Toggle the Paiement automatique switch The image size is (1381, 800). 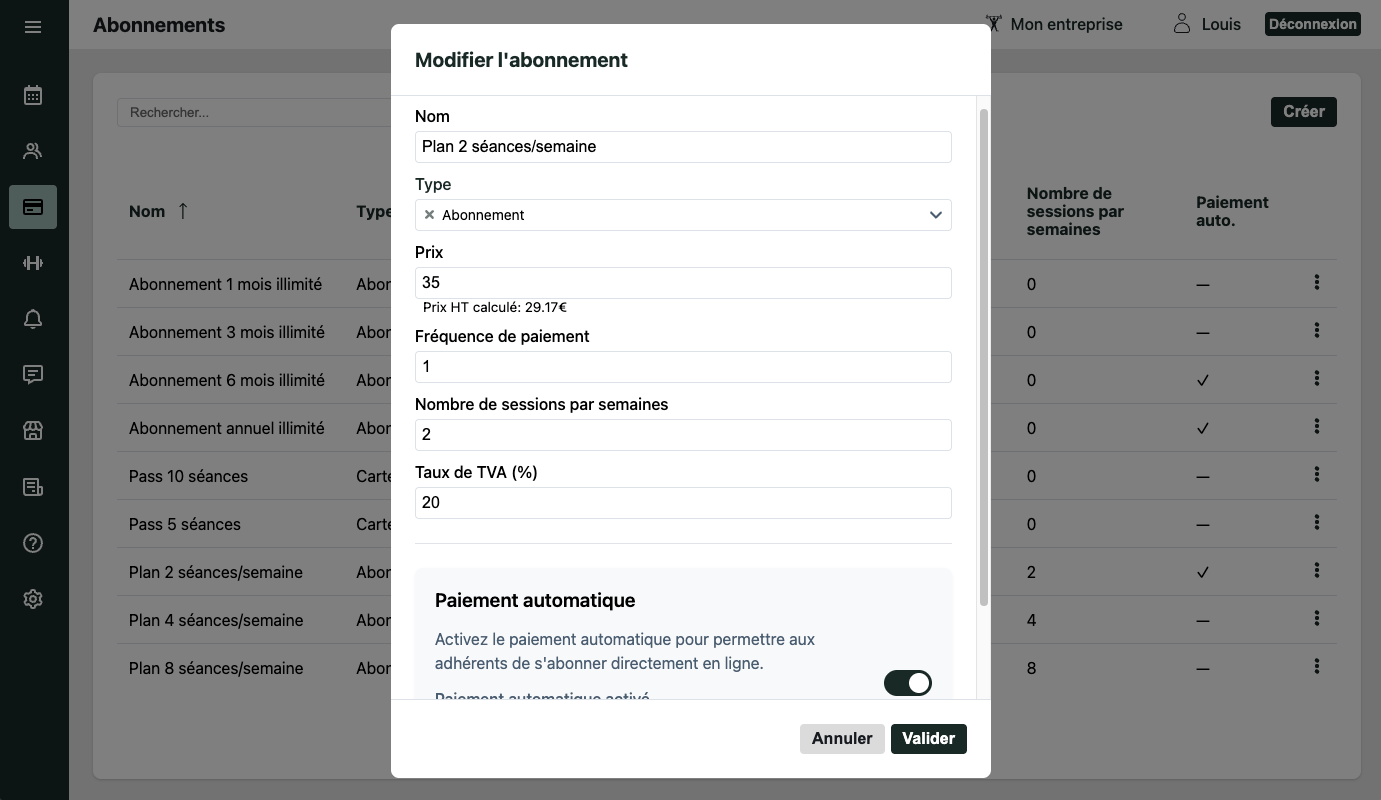click(x=908, y=683)
